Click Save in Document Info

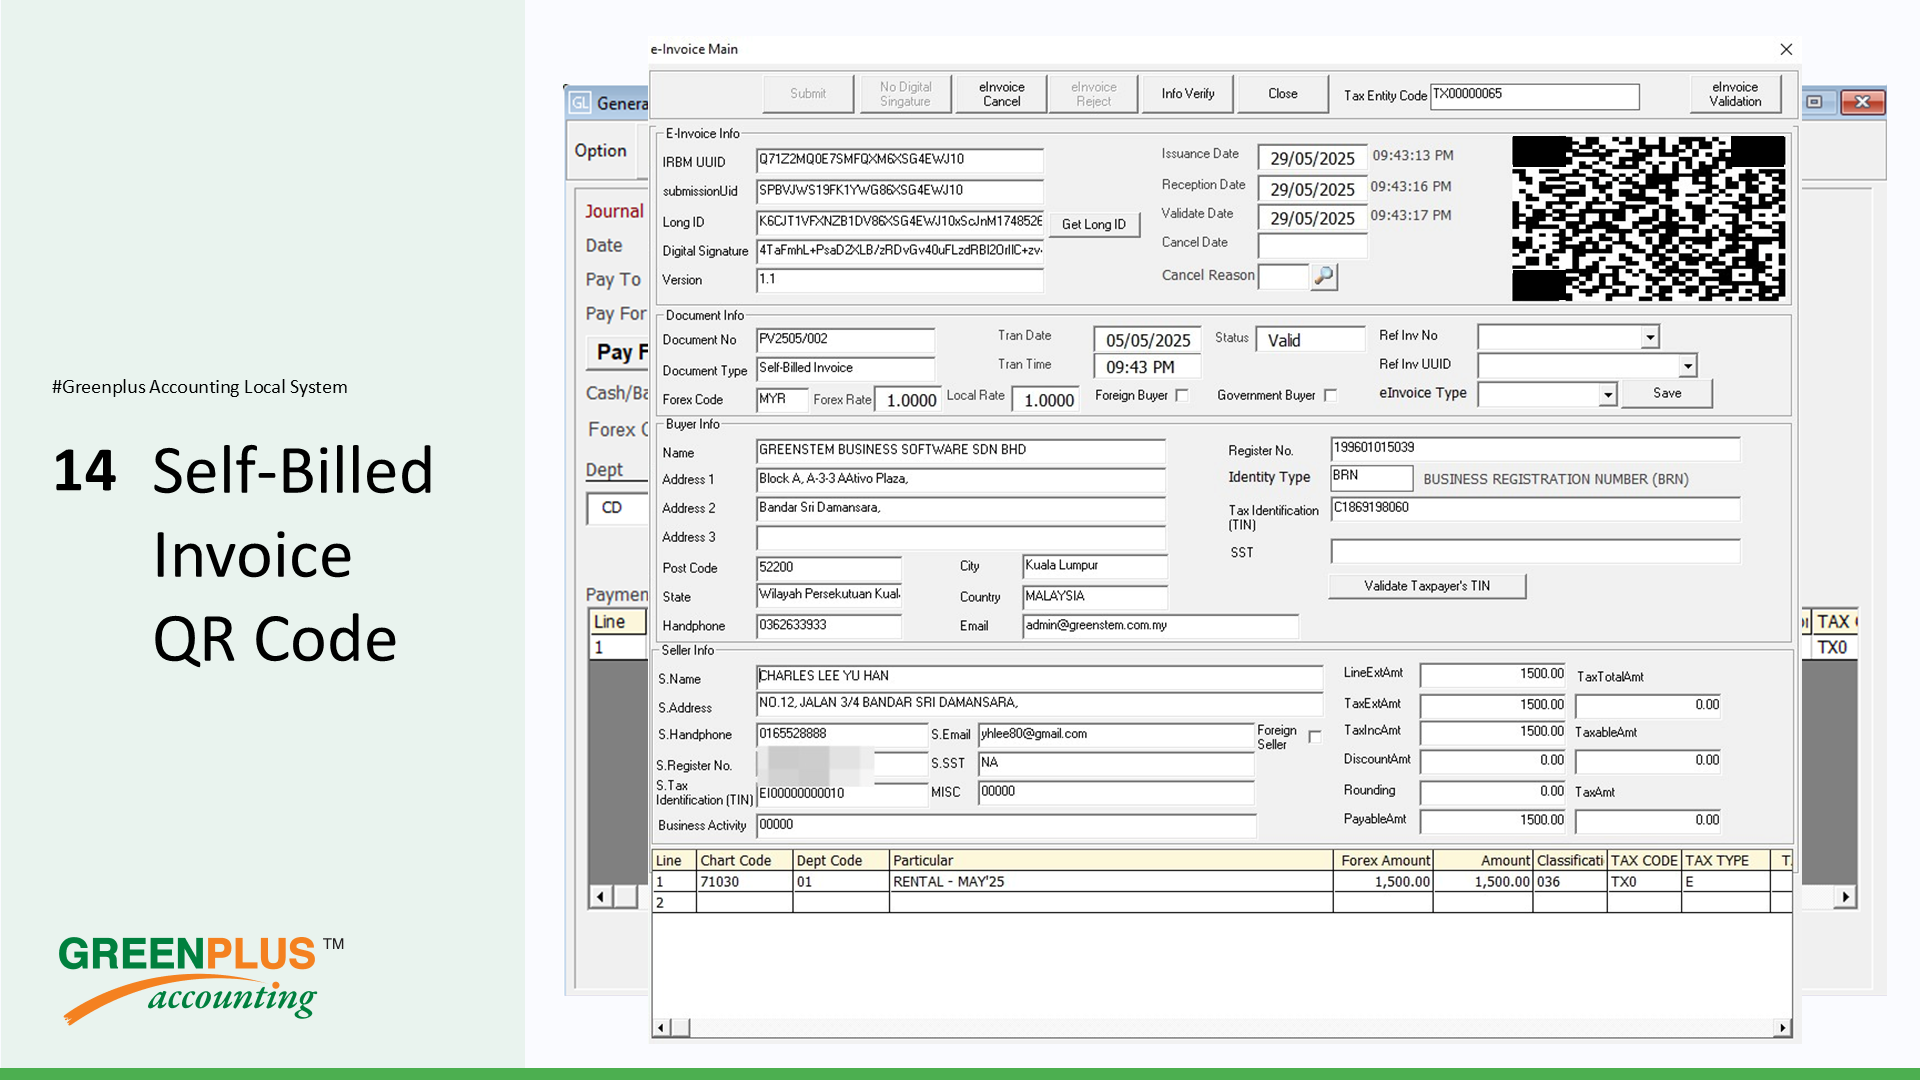[x=1667, y=394]
